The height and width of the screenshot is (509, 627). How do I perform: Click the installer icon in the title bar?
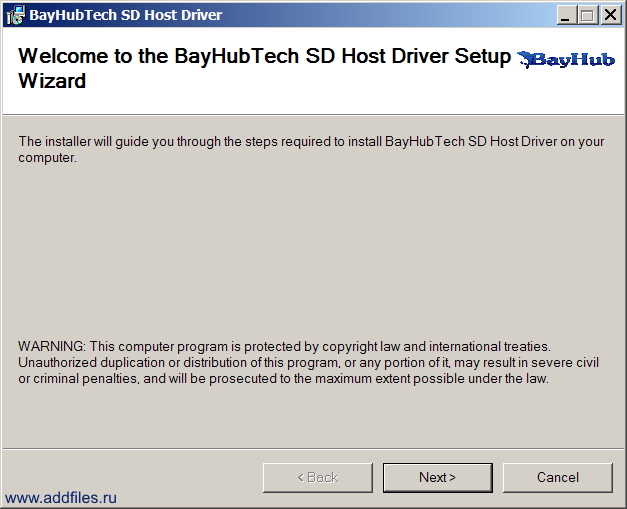(15, 15)
